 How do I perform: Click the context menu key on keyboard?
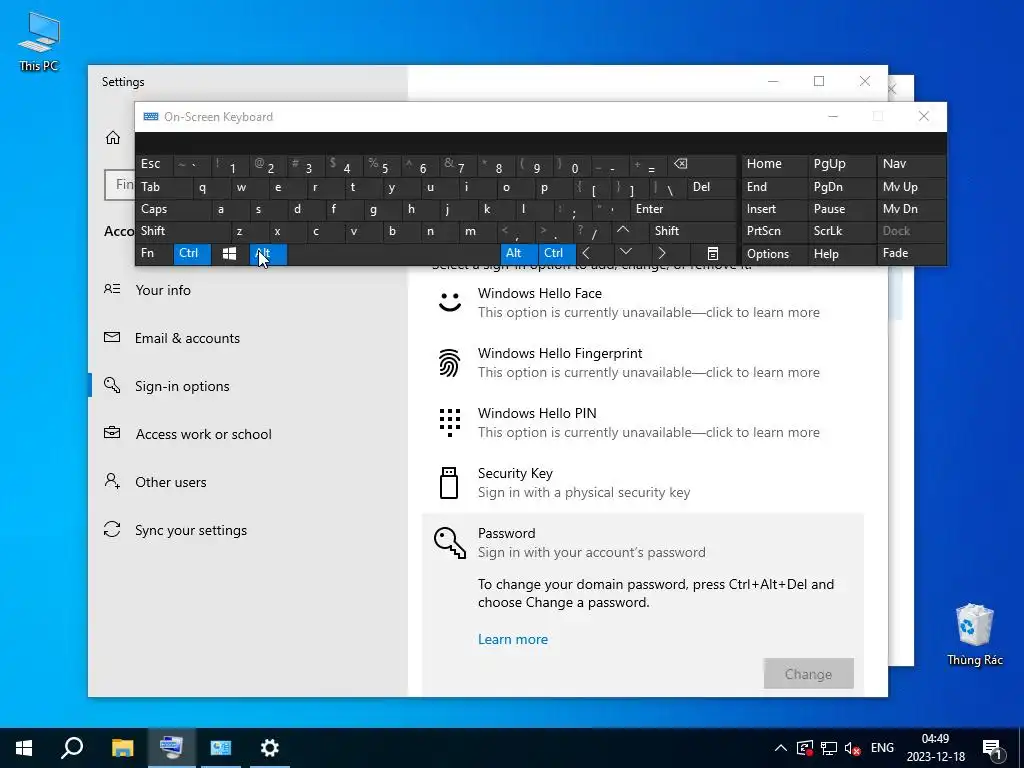tap(713, 253)
